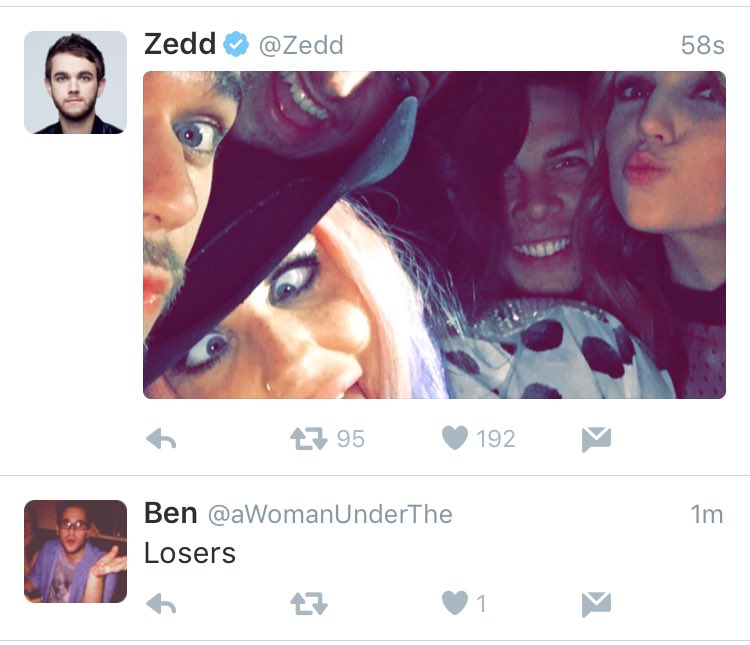Viewport: 750px width, 645px height.
Task: Open the group selfie photo in Zedd's tweet
Action: click(x=434, y=235)
